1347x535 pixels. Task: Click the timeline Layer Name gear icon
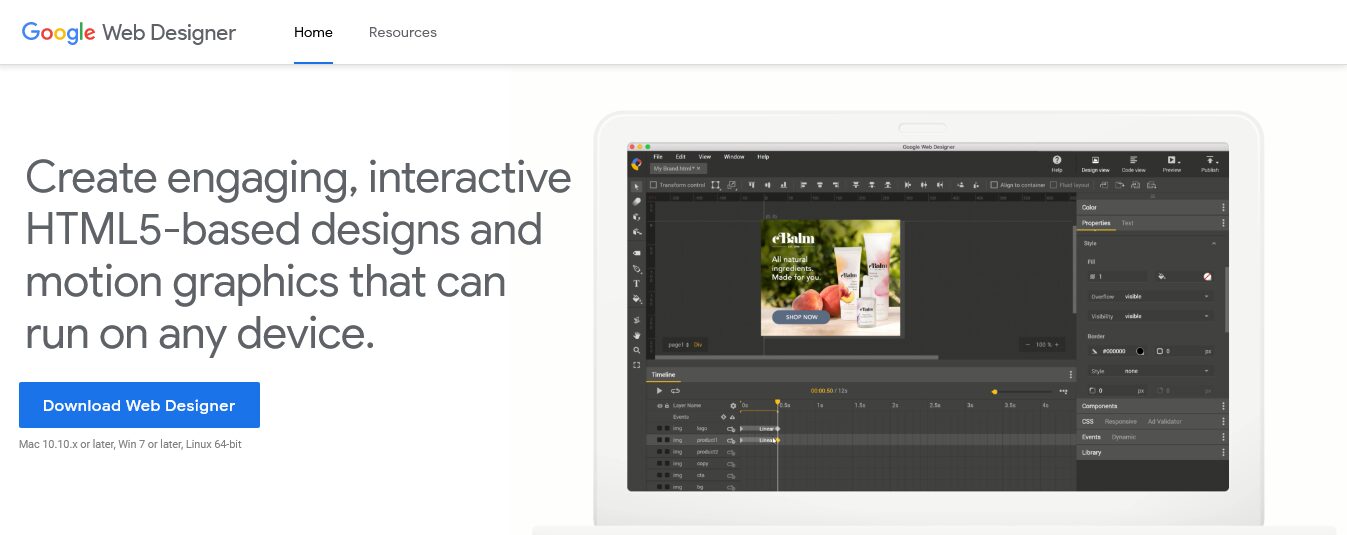(732, 406)
